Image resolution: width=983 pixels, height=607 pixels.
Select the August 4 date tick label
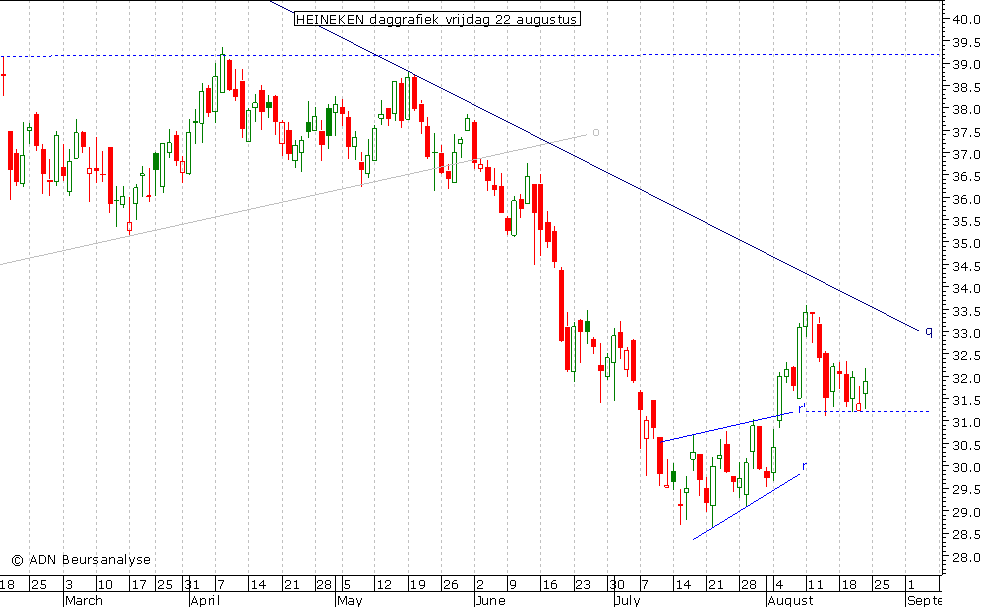coord(779,585)
